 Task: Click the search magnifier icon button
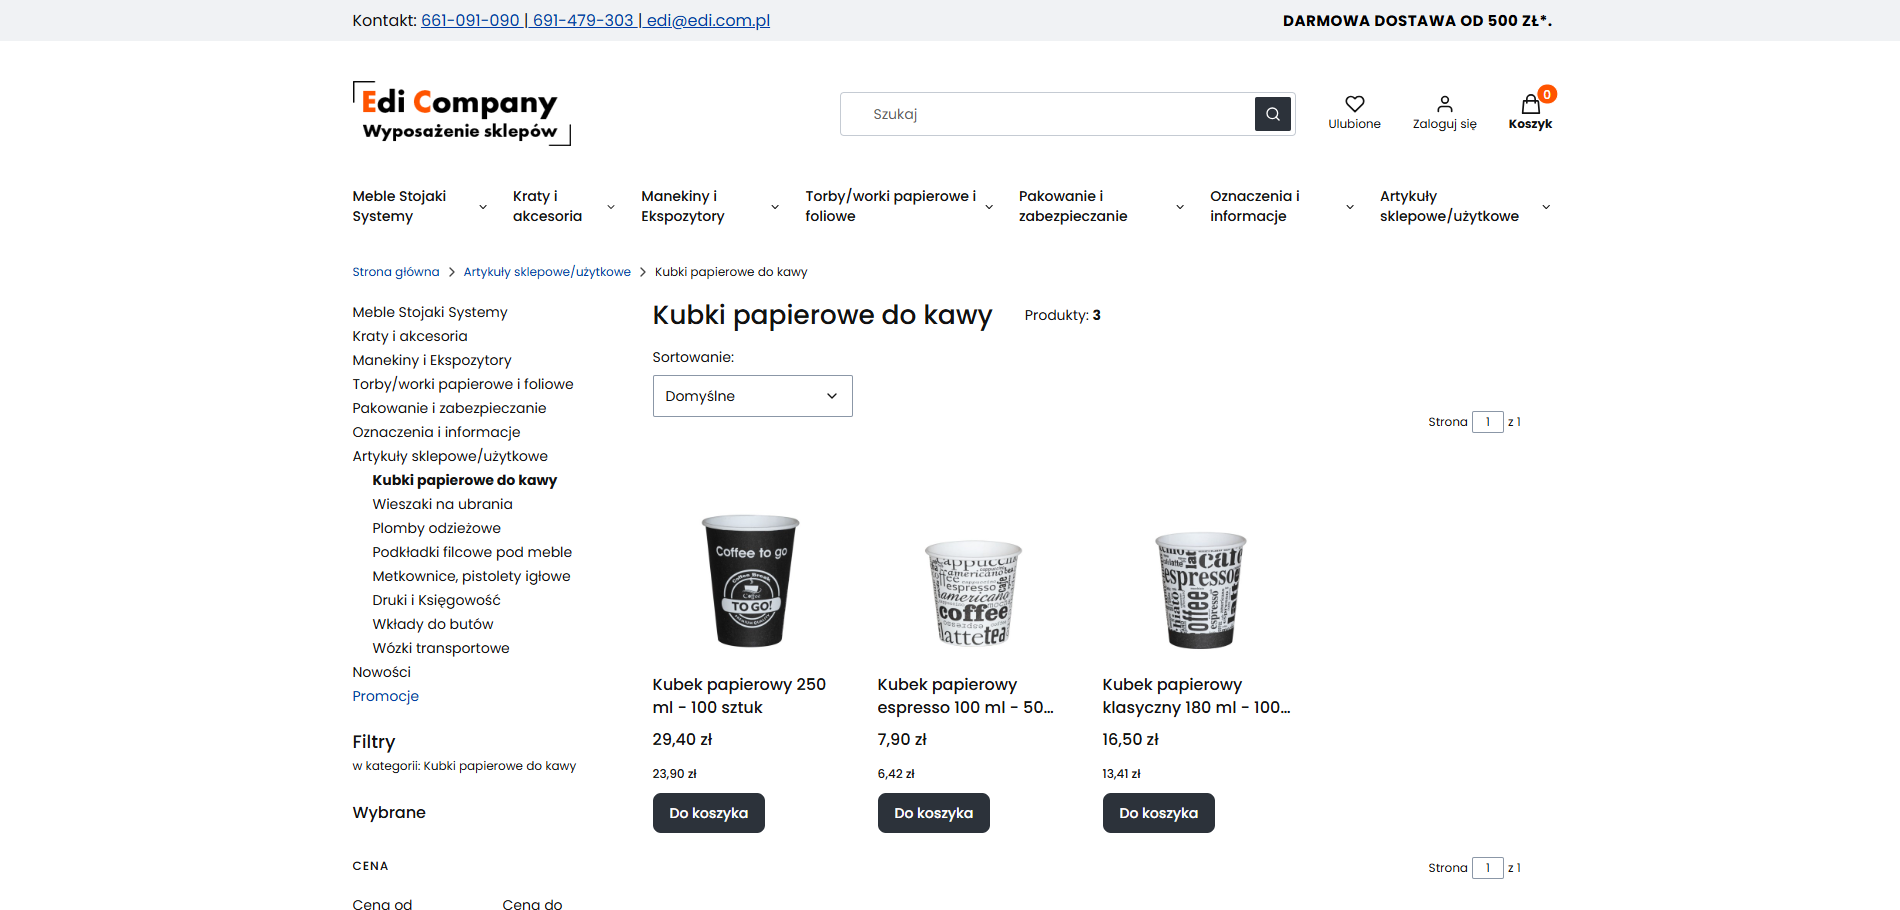coord(1272,114)
